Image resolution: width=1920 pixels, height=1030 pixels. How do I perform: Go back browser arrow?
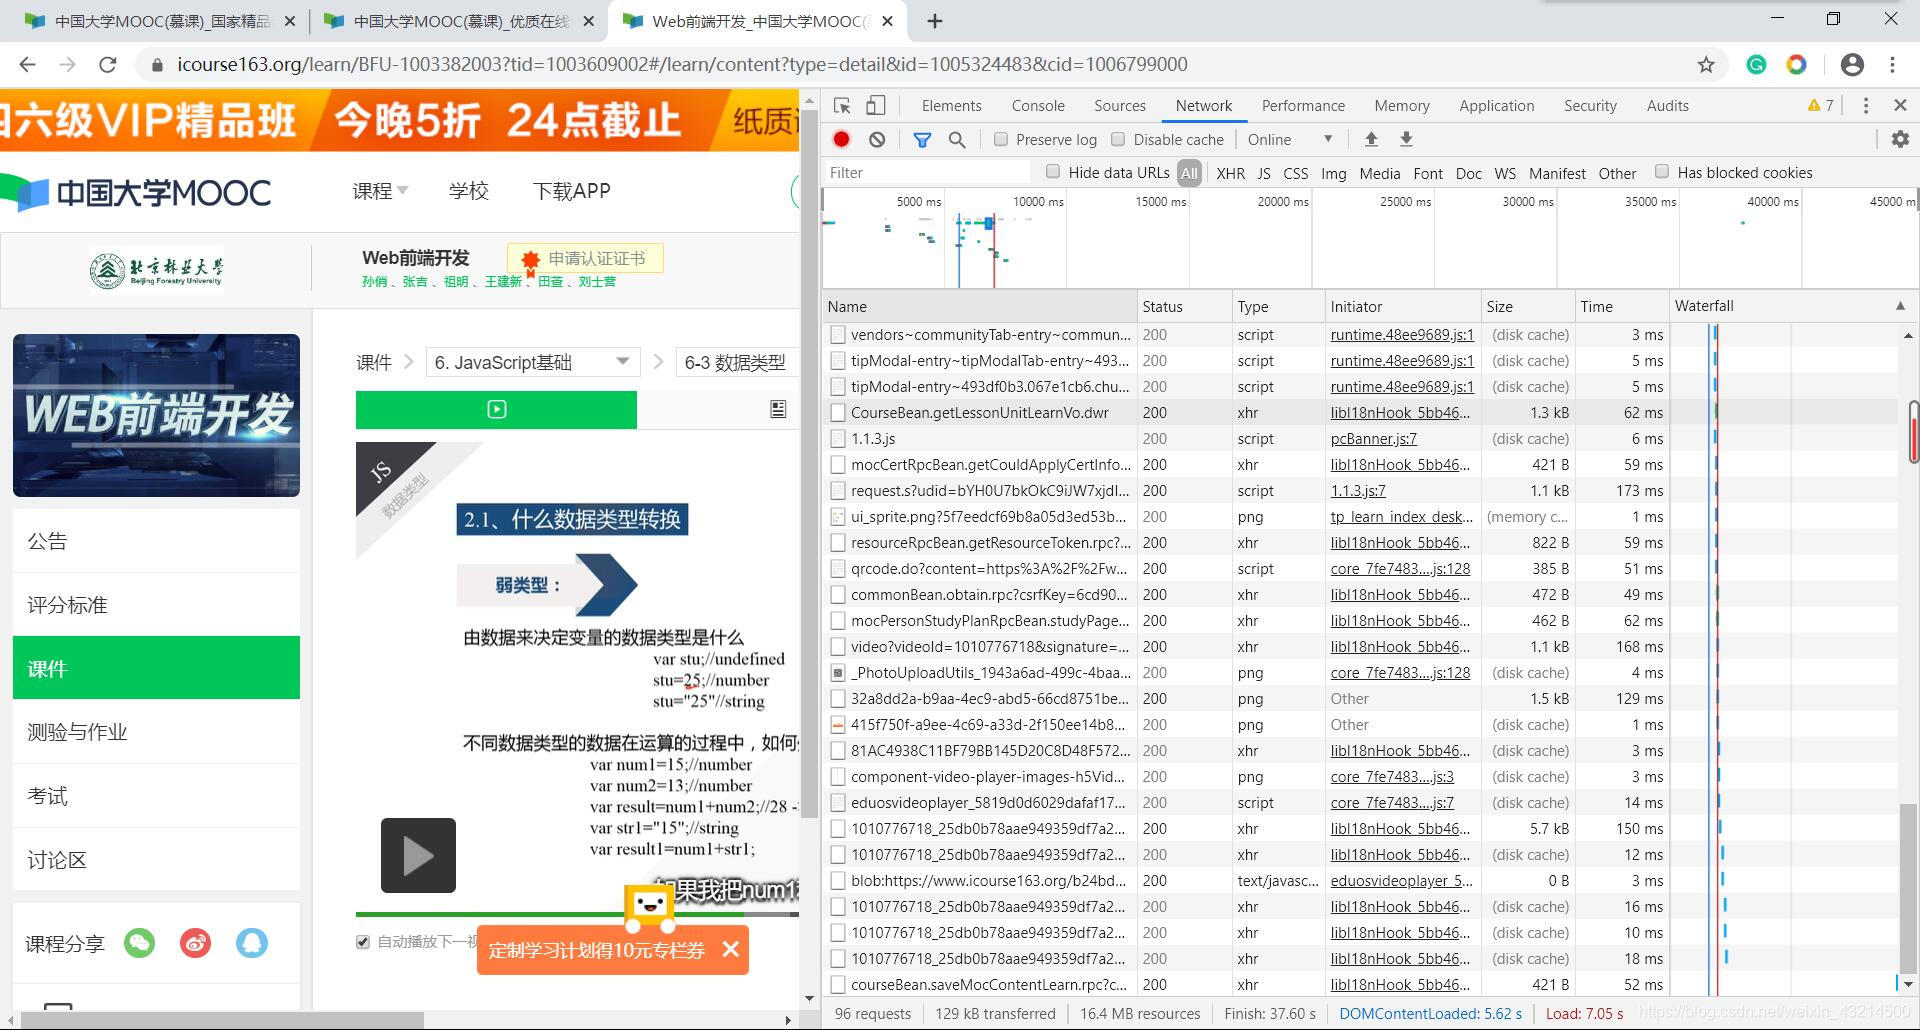click(x=27, y=64)
